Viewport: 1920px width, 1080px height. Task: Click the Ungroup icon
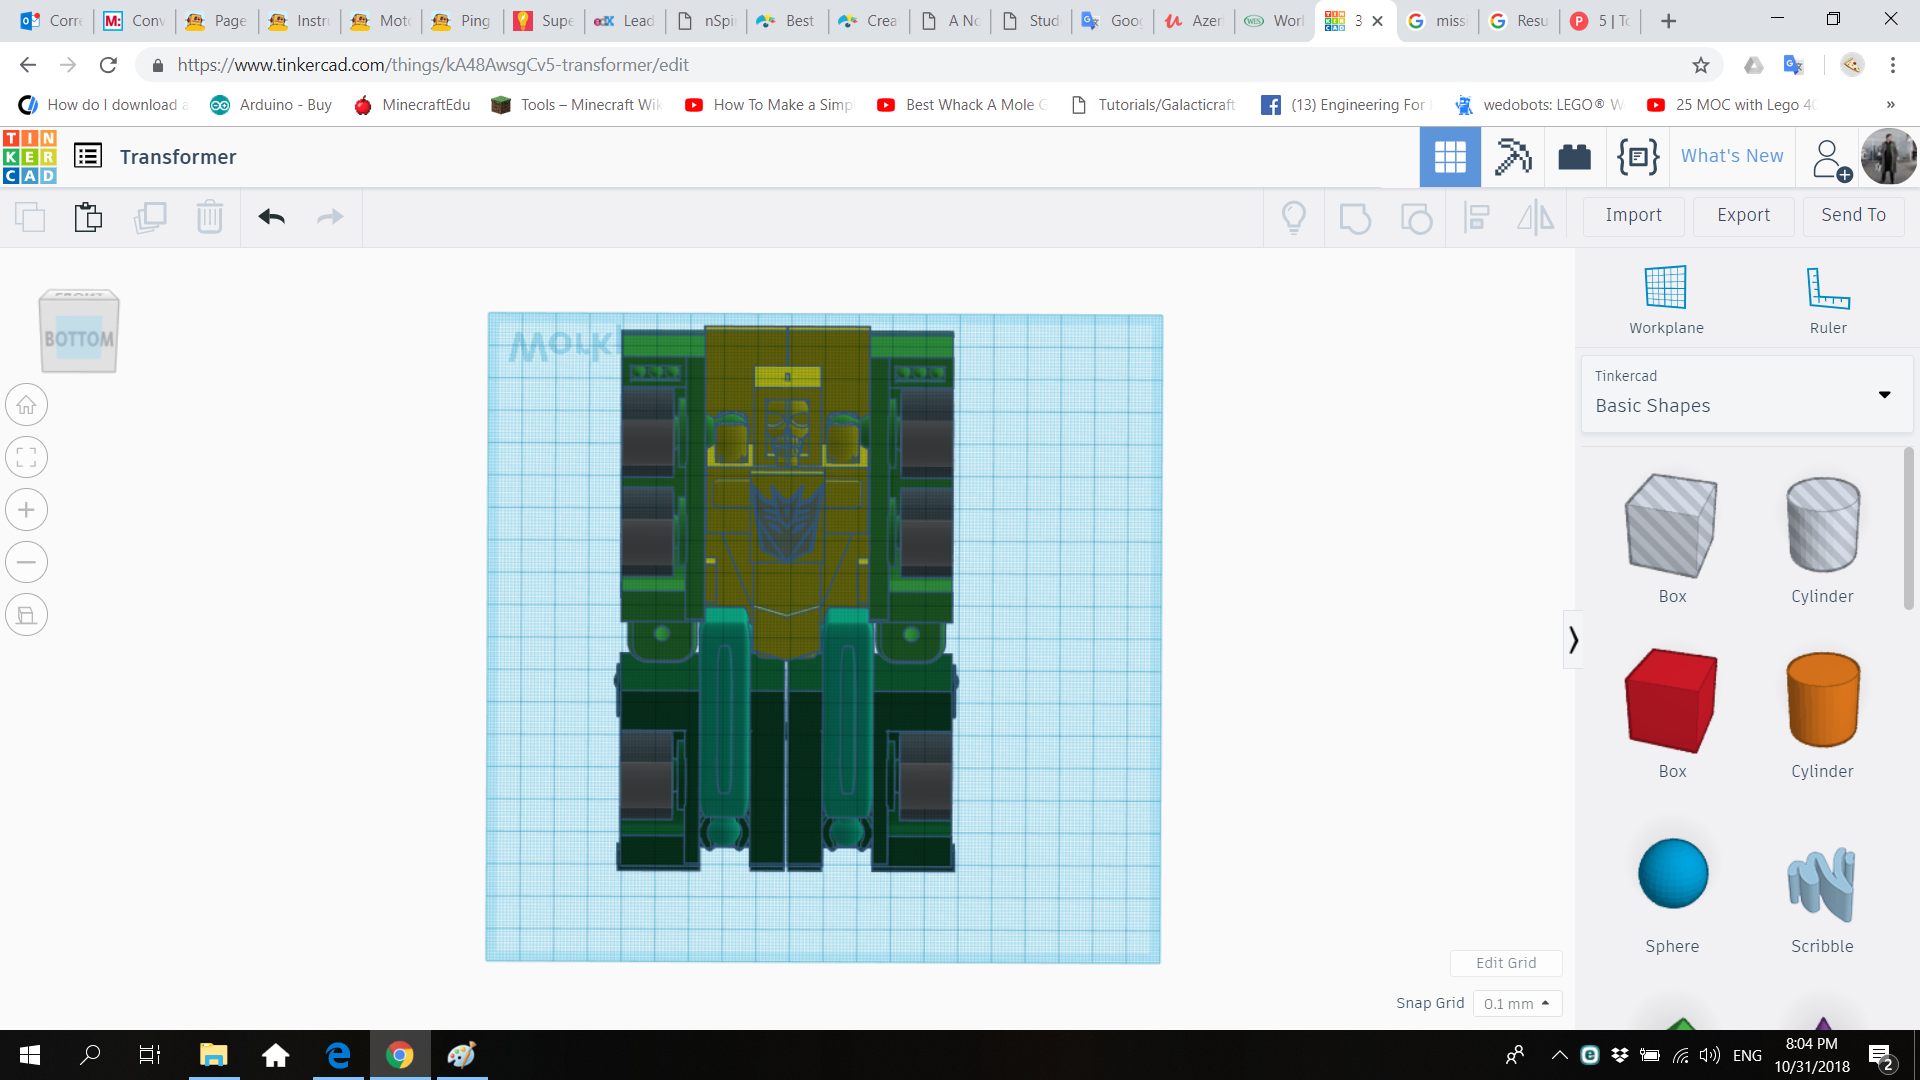(1416, 217)
